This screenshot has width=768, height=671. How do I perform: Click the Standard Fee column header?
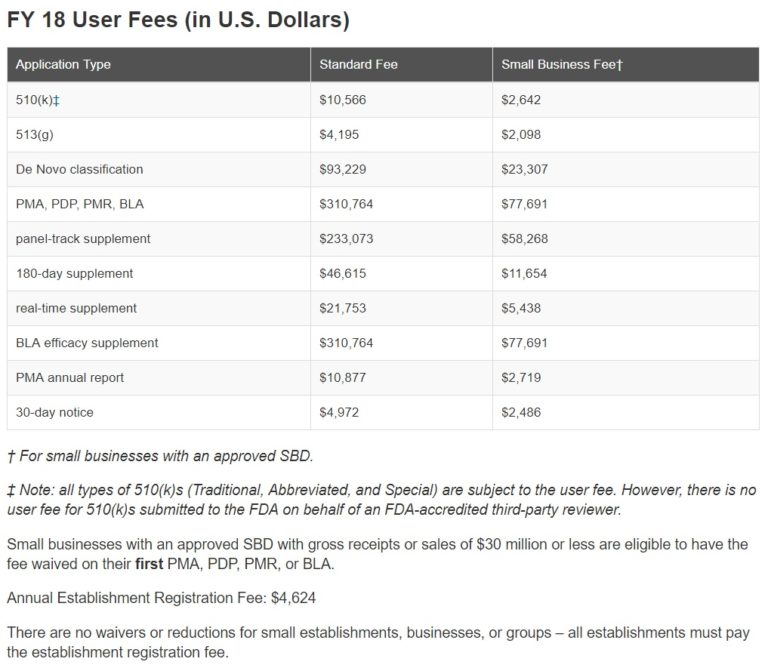tap(358, 65)
